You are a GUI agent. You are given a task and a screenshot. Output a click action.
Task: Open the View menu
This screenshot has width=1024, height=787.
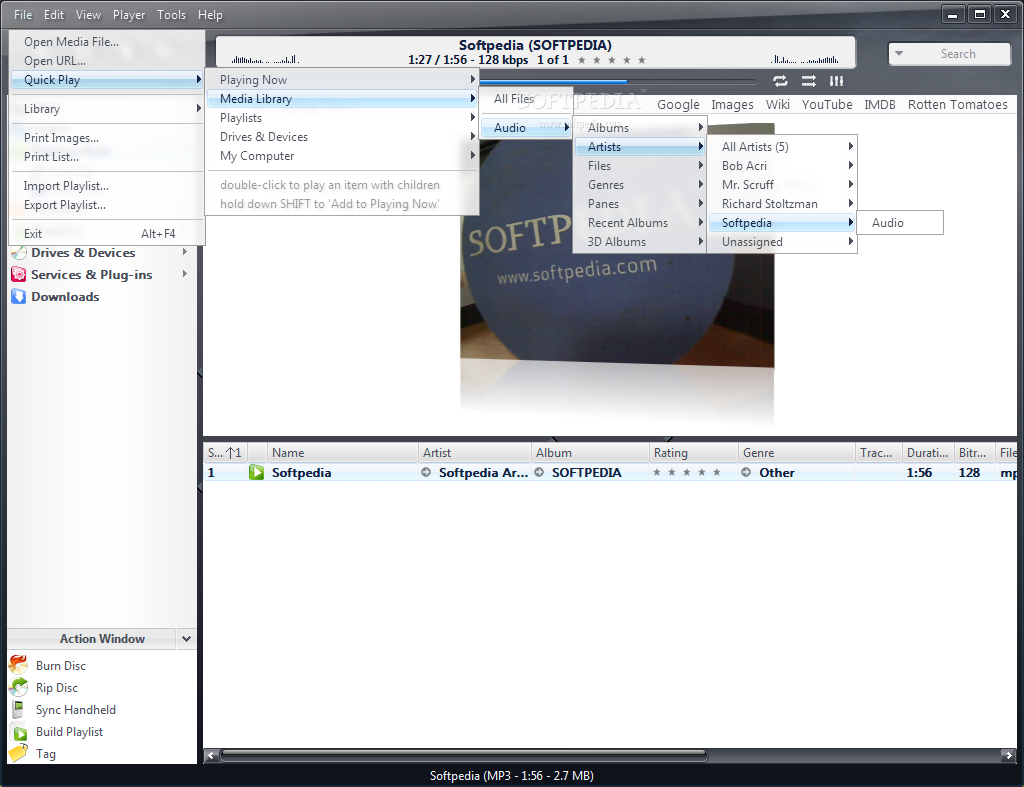[88, 14]
